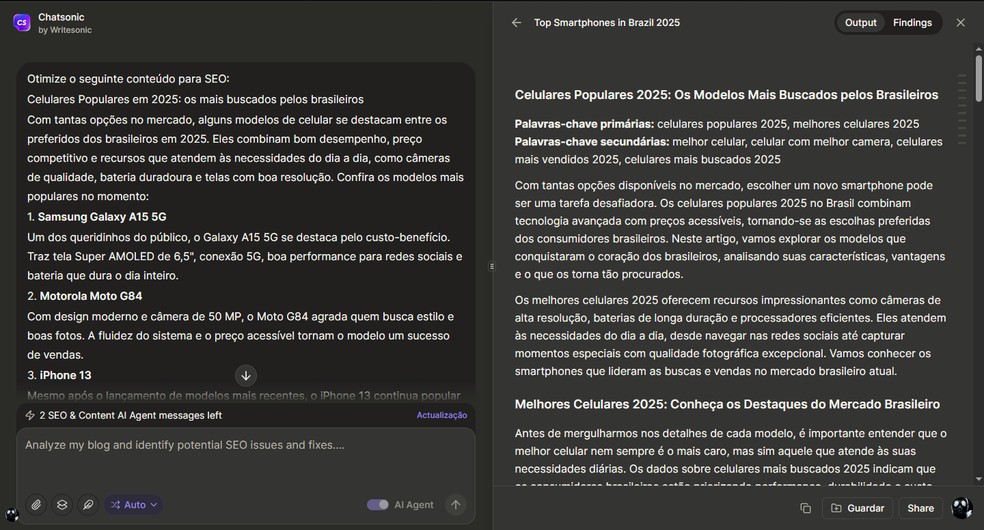Click the 'Com design moderno e câmera' paragraph
Image resolution: width=984 pixels, height=530 pixels.
(x=240, y=336)
